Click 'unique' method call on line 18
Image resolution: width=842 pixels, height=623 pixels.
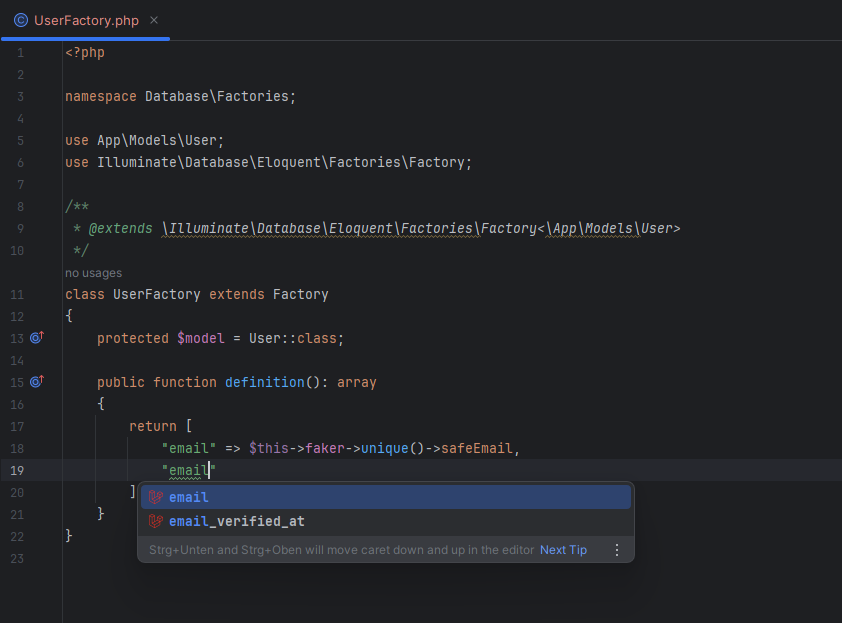click(385, 448)
